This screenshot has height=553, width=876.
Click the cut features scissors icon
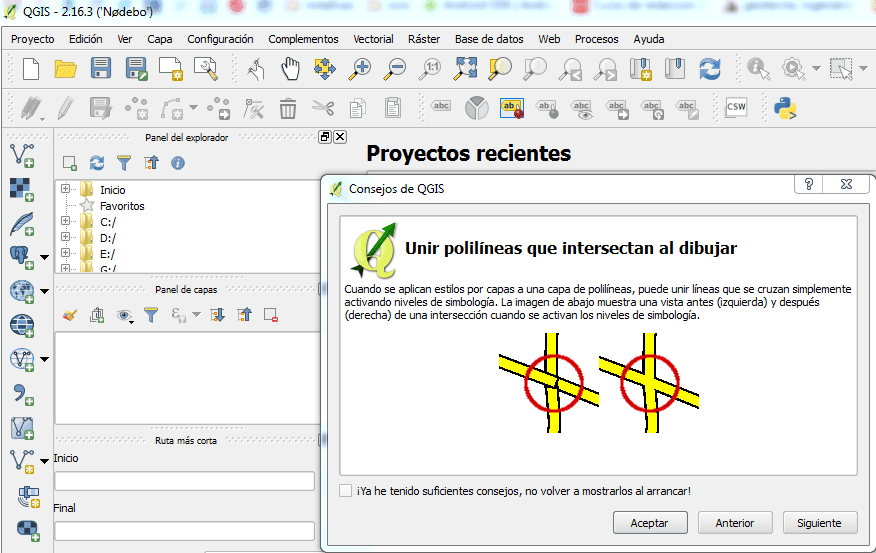click(323, 107)
